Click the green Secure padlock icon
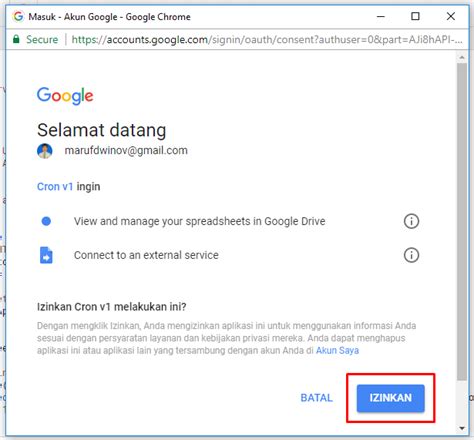The image size is (474, 440). [16, 39]
